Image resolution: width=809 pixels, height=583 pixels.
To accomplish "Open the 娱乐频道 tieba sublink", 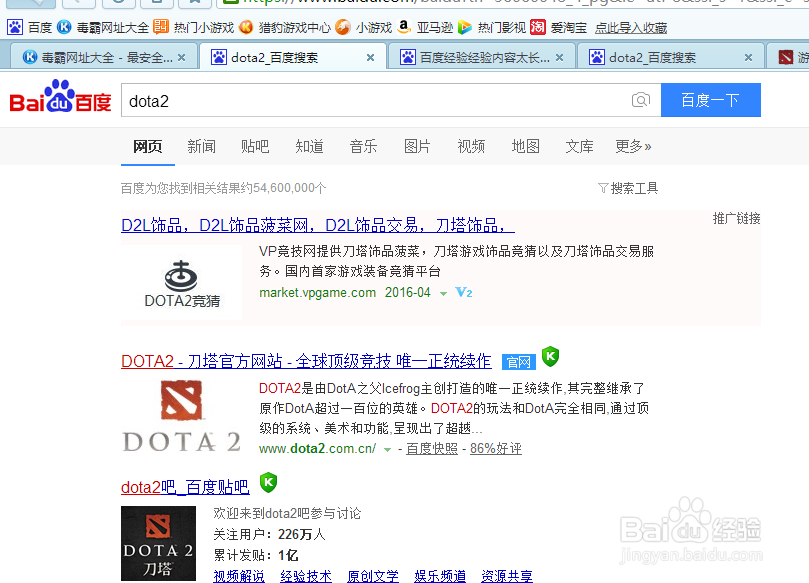I will tap(440, 576).
